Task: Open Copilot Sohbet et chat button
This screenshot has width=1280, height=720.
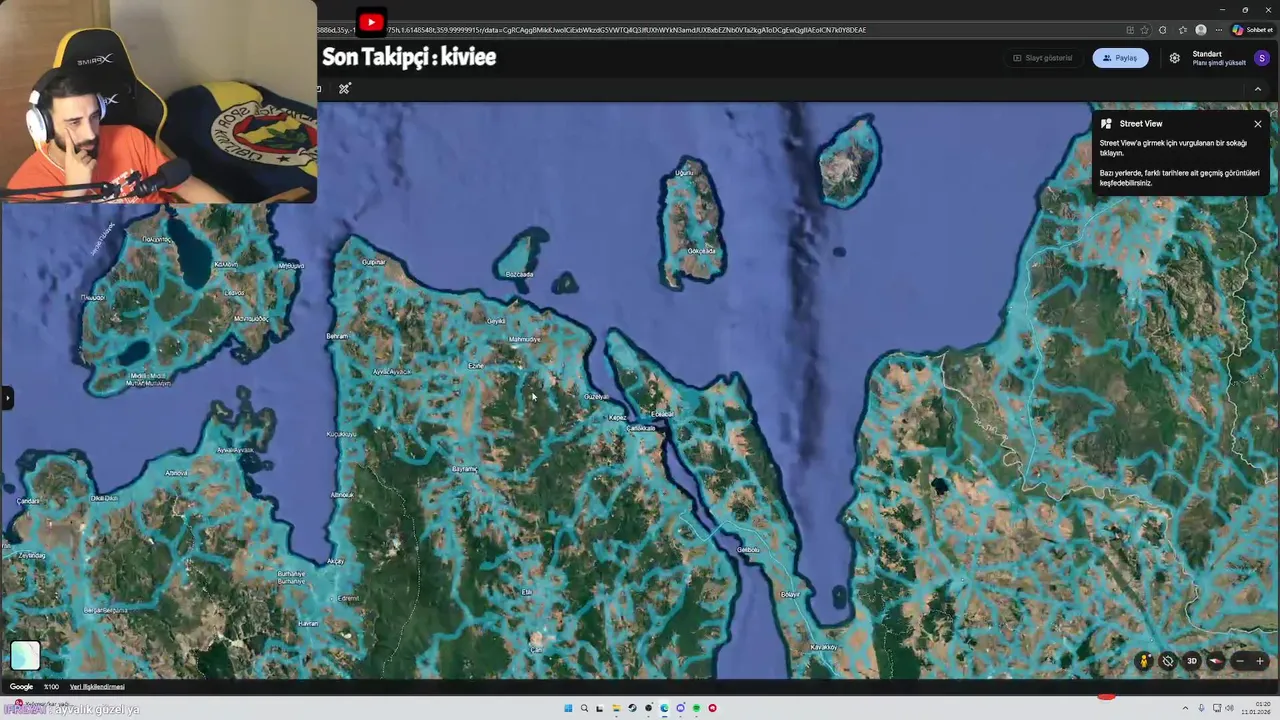Action: tap(1252, 30)
